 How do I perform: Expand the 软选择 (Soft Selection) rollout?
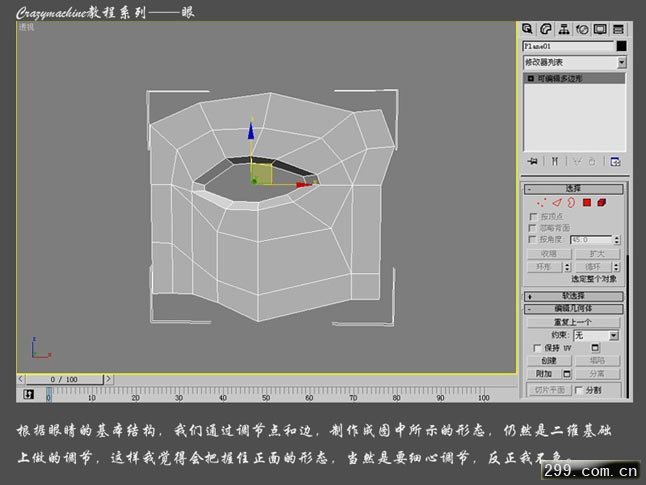(x=573, y=296)
